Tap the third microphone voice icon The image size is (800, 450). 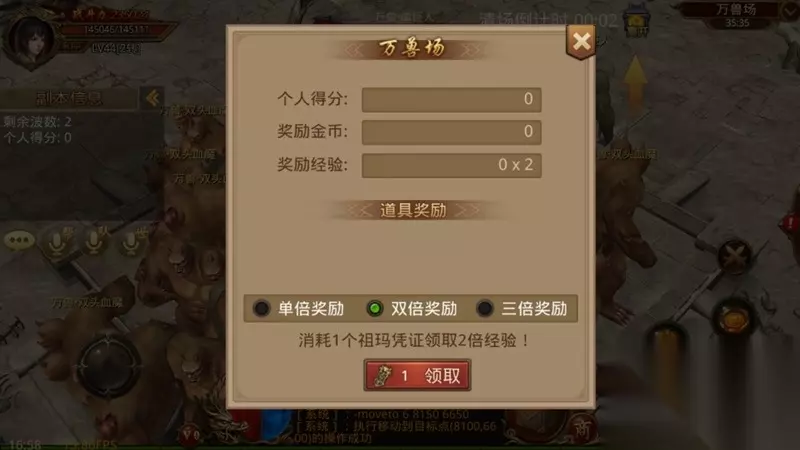pyautogui.click(x=132, y=241)
